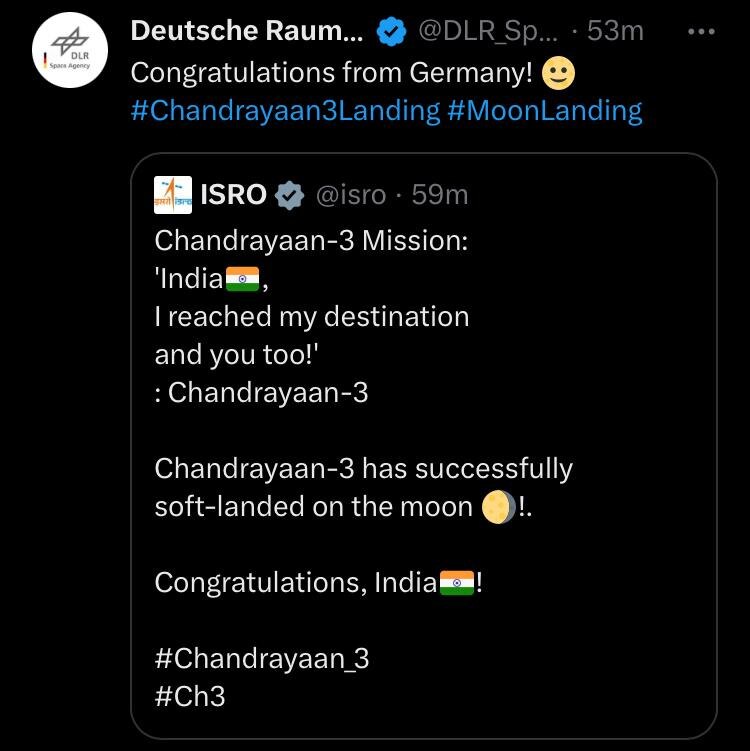Click DLR's blue verified badge
This screenshot has width=750, height=751.
click(390, 32)
